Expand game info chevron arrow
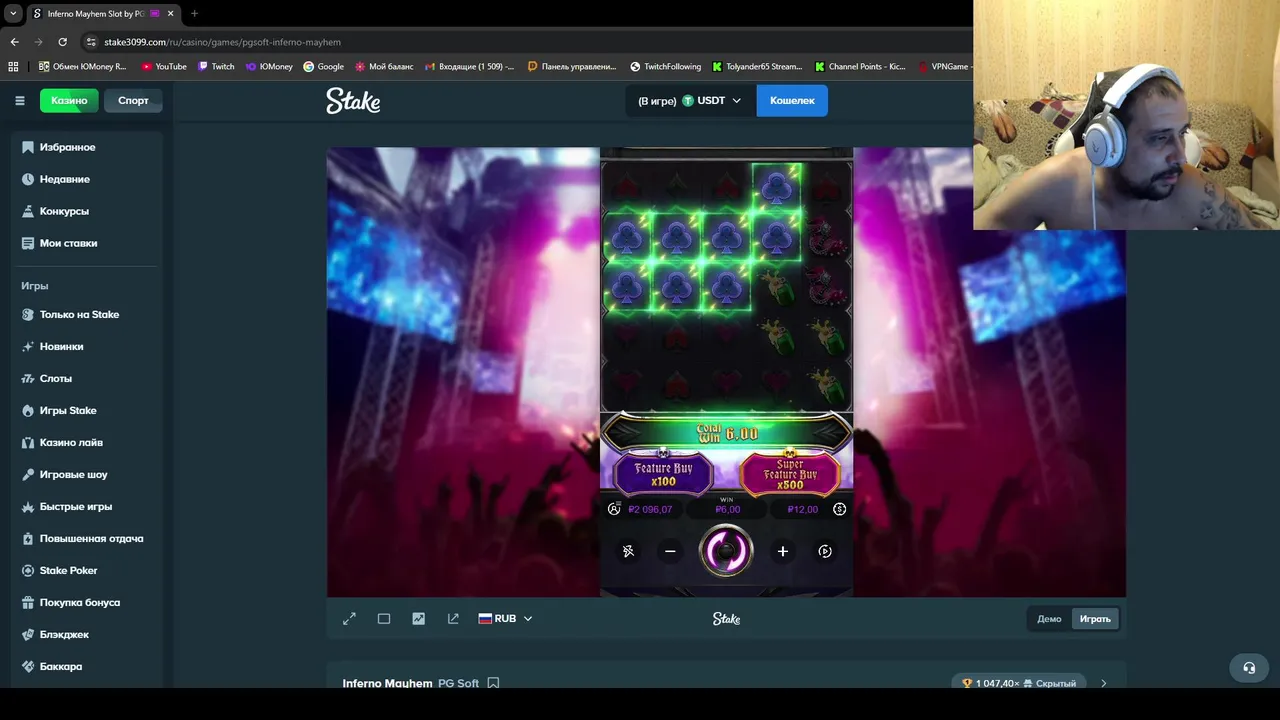This screenshot has height=720, width=1280. tap(1104, 683)
